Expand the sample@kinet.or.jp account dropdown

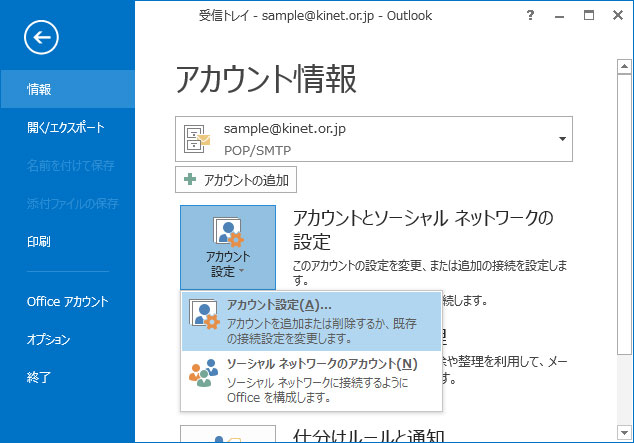(x=562, y=139)
